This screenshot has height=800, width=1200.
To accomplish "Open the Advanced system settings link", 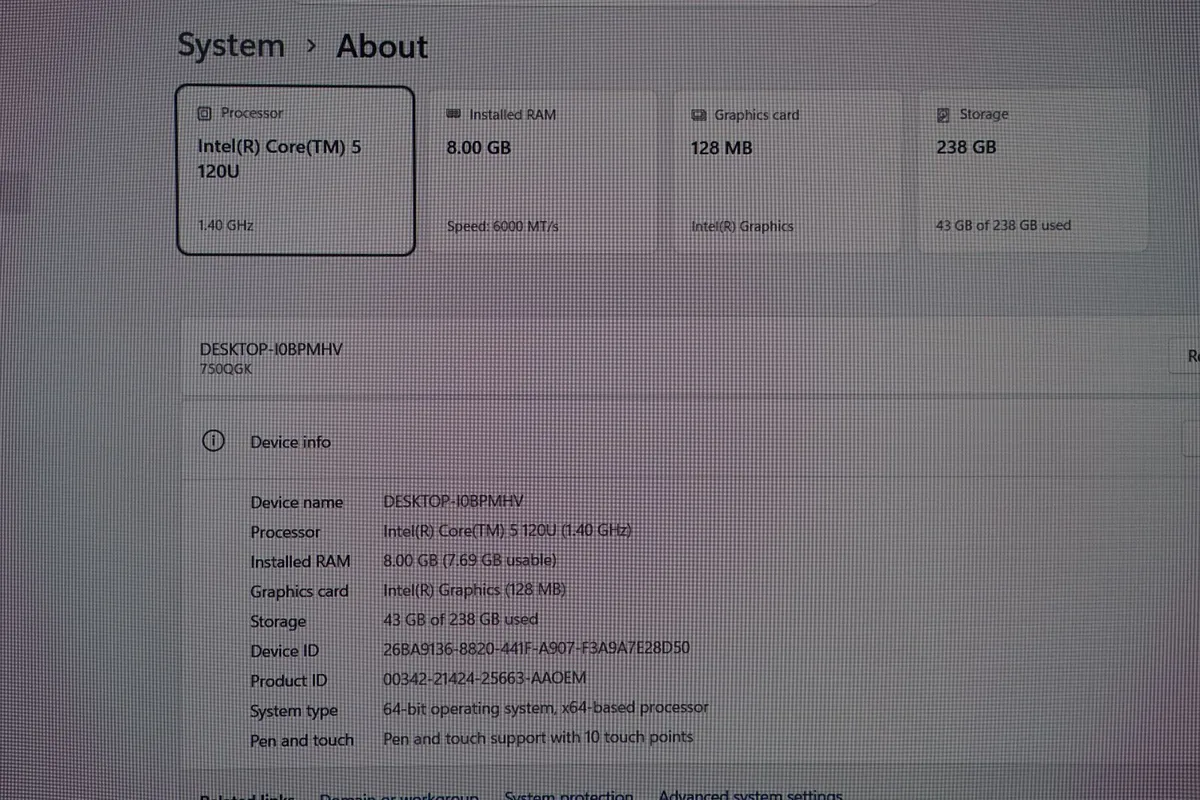I will point(749,795).
